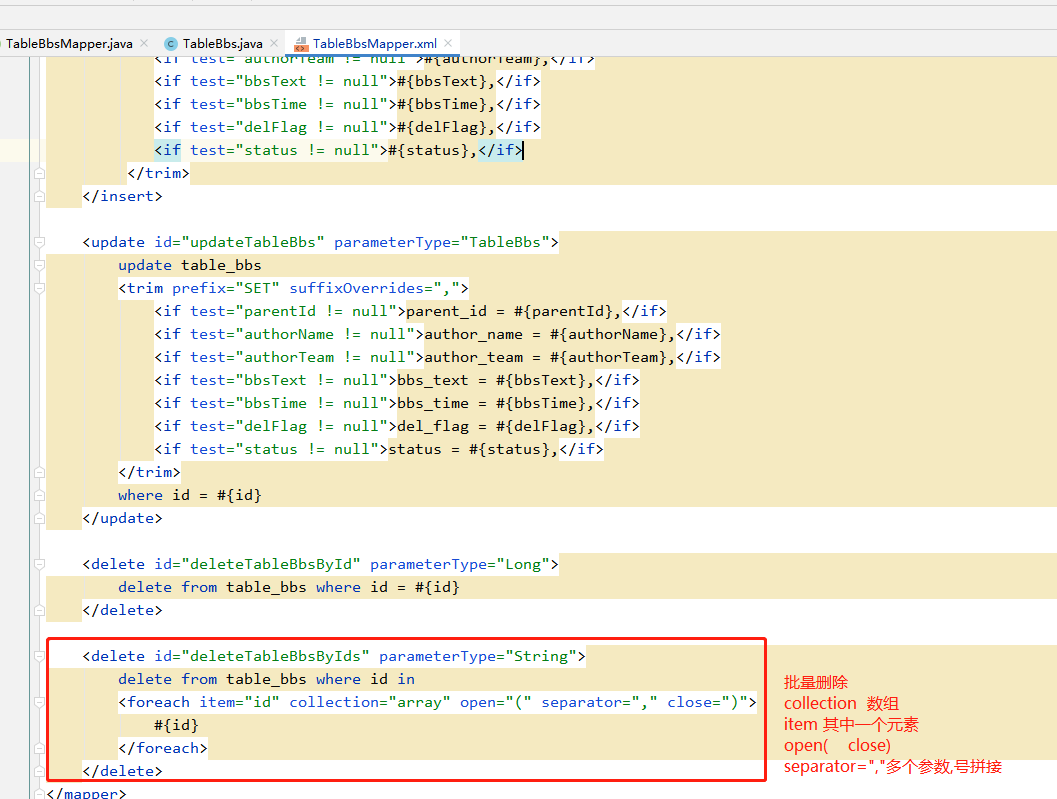The height and width of the screenshot is (799, 1057).
Task: Collapse the foreach item="id" block
Action: point(39,702)
